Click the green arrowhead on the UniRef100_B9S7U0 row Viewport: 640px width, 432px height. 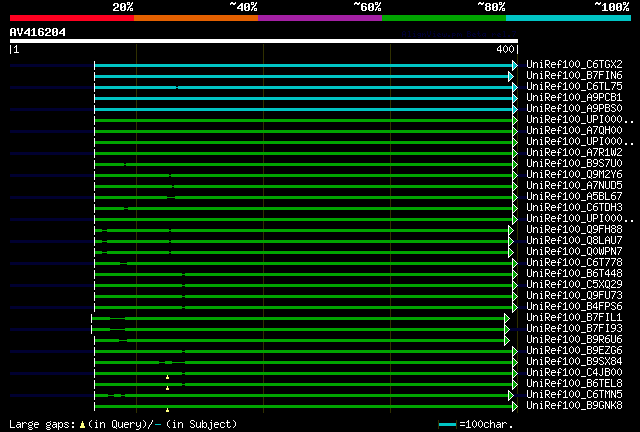click(515, 165)
